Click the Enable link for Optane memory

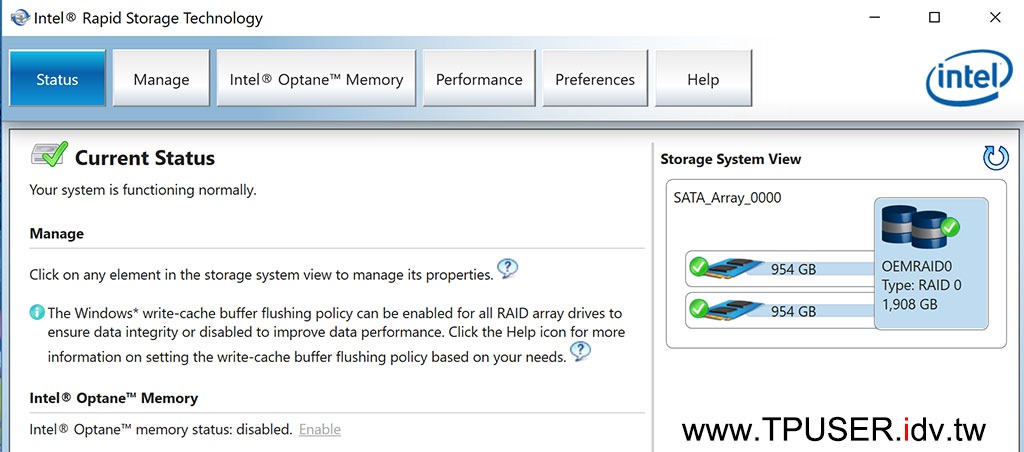tap(320, 430)
